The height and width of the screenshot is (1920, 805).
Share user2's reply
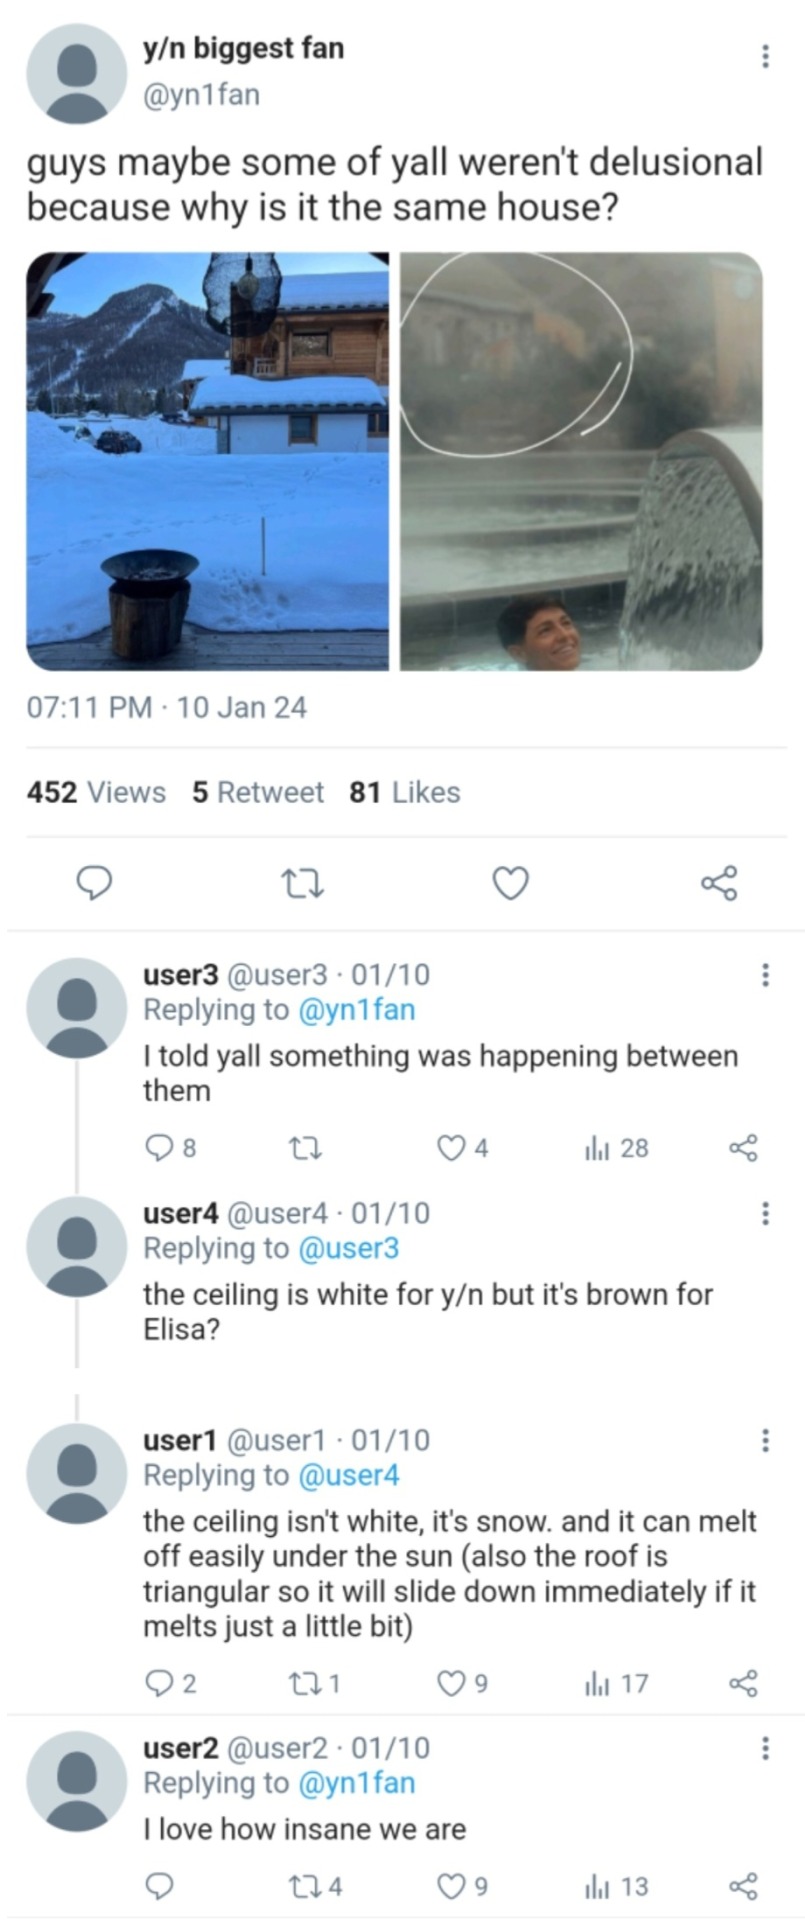coord(743,1887)
